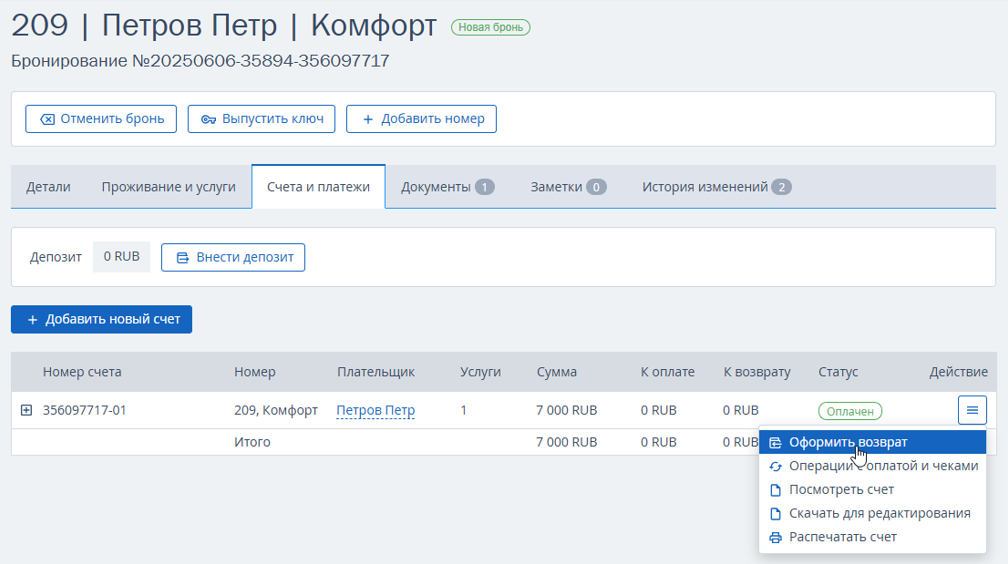Select the Счета и платежи tab
The height and width of the screenshot is (564, 1008).
(x=318, y=186)
